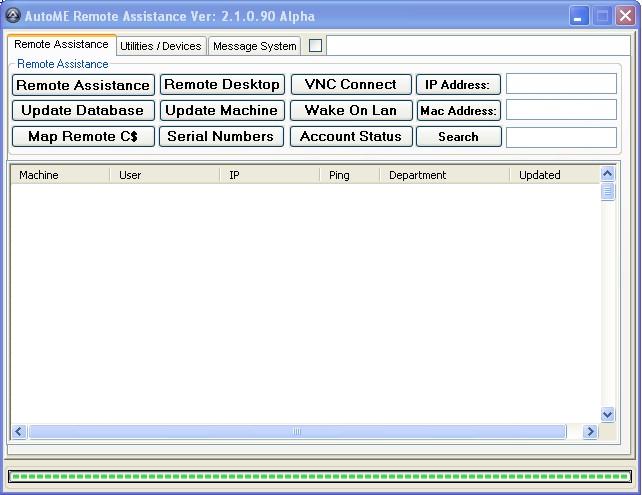
Task: Toggle the checkbox beside Message System tab
Action: (316, 45)
